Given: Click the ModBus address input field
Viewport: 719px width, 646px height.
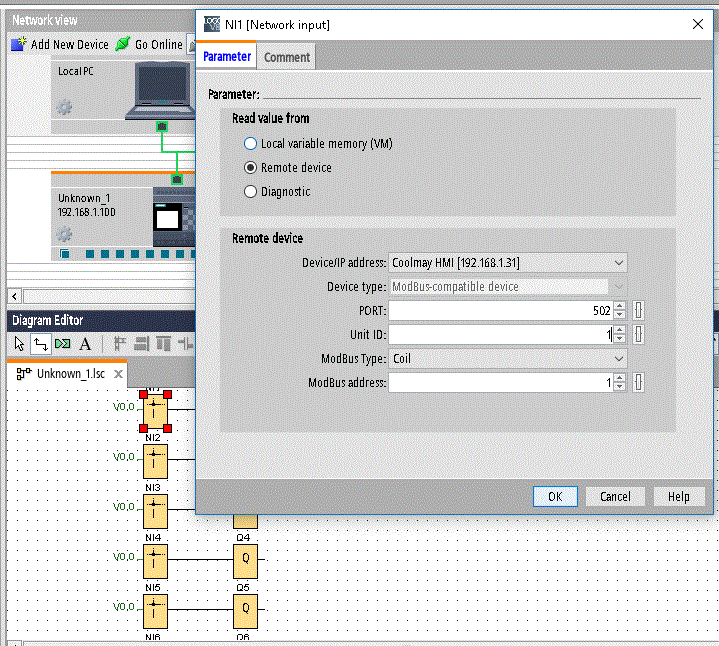Looking at the screenshot, I should pyautogui.click(x=501, y=382).
